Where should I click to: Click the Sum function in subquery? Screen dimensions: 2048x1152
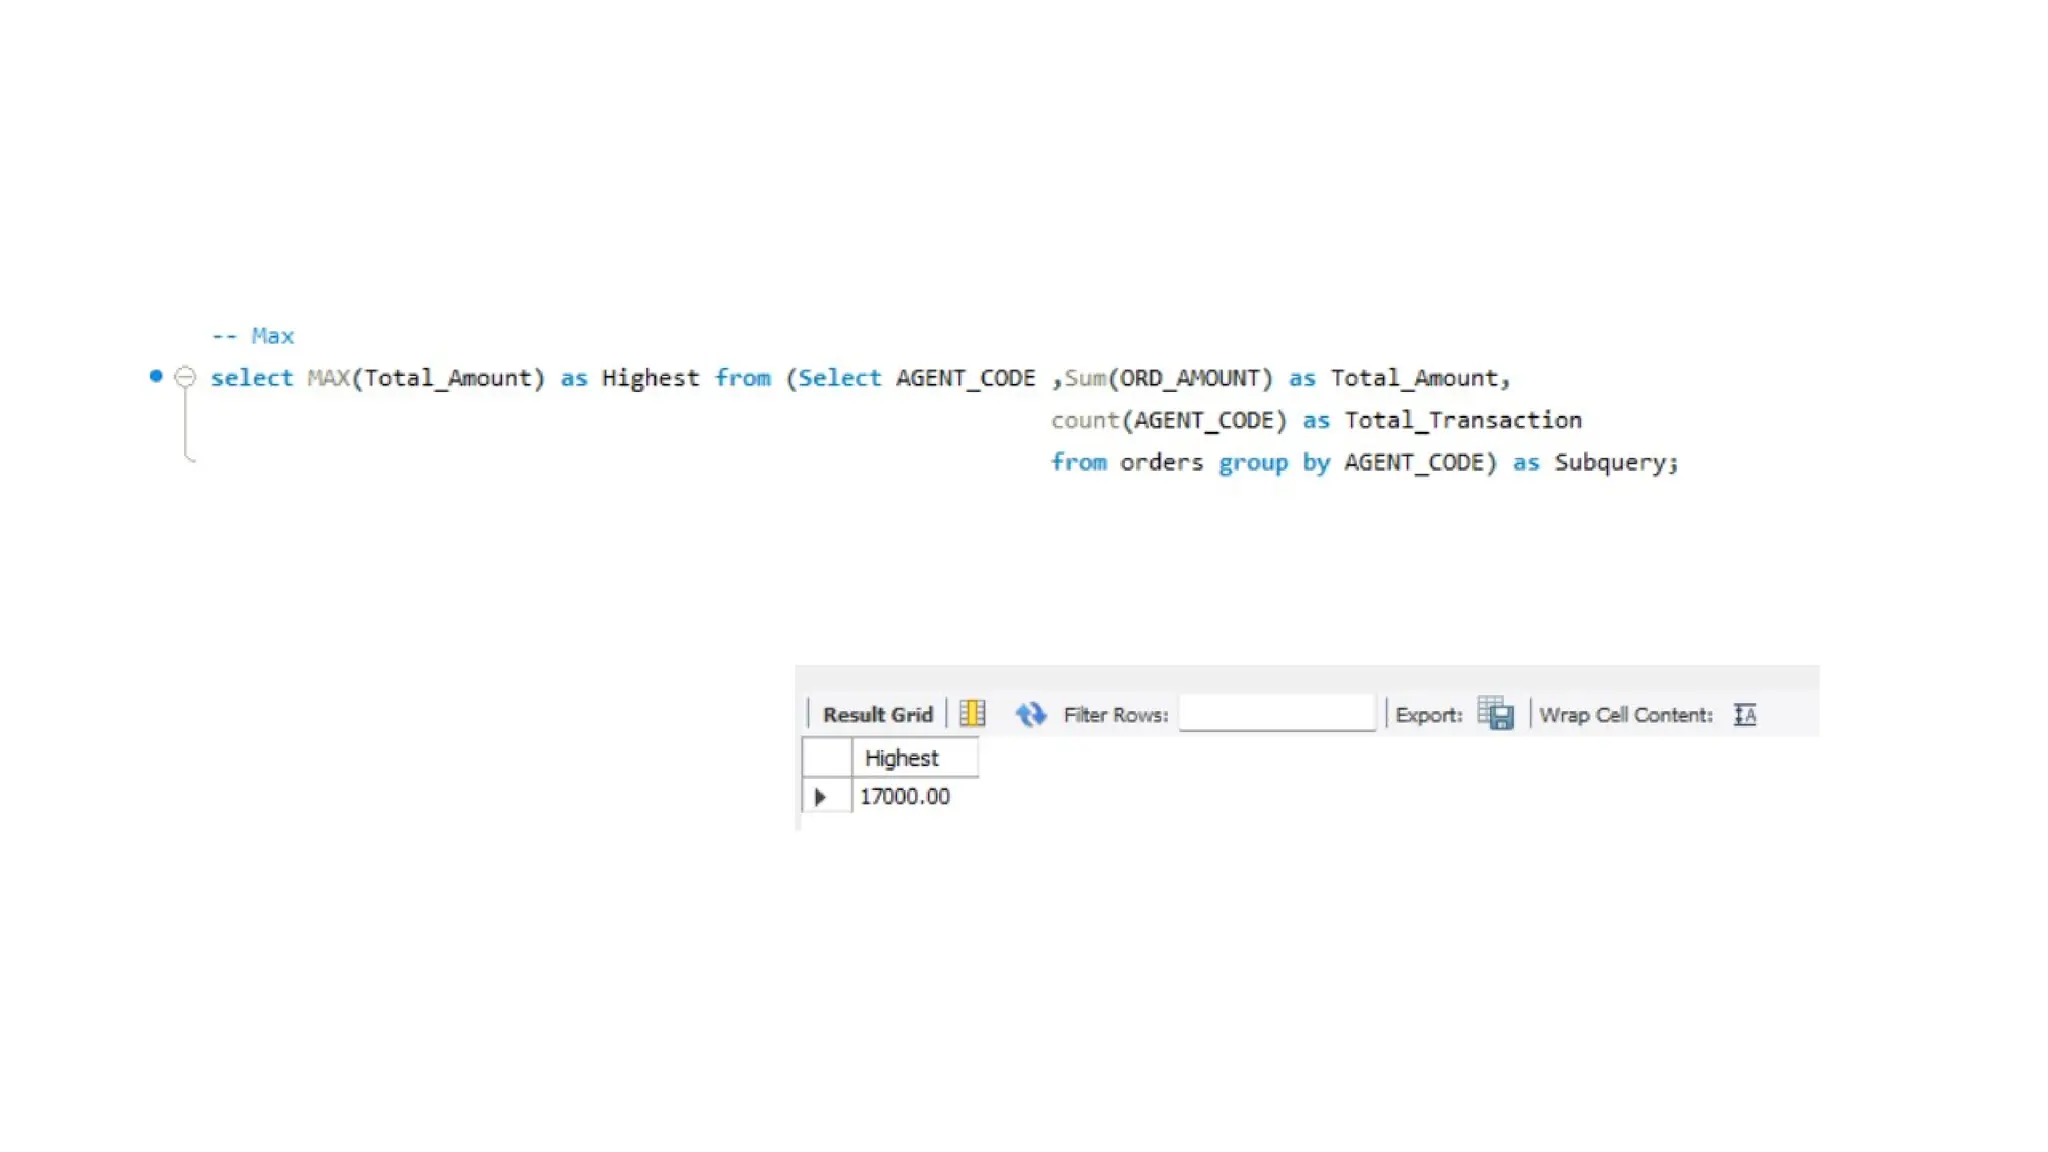[1085, 378]
